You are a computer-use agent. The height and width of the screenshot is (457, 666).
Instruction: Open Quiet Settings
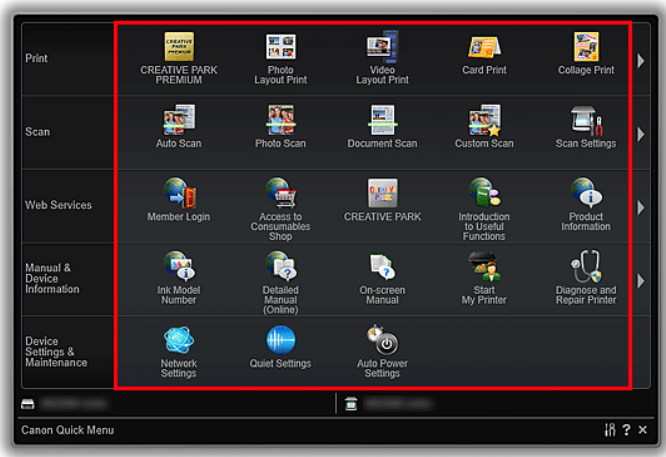[x=280, y=341]
